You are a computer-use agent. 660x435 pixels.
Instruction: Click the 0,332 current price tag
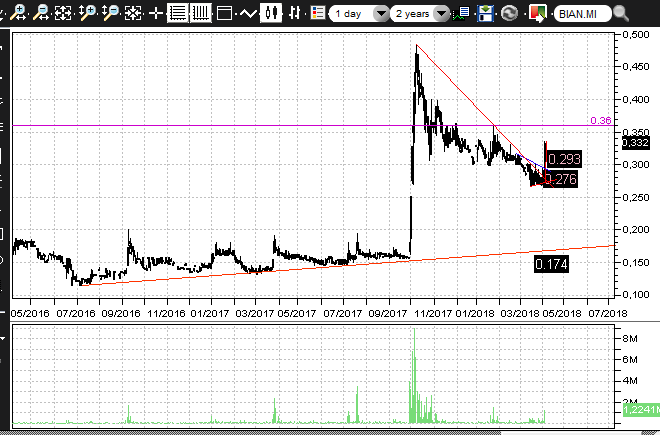coord(636,143)
